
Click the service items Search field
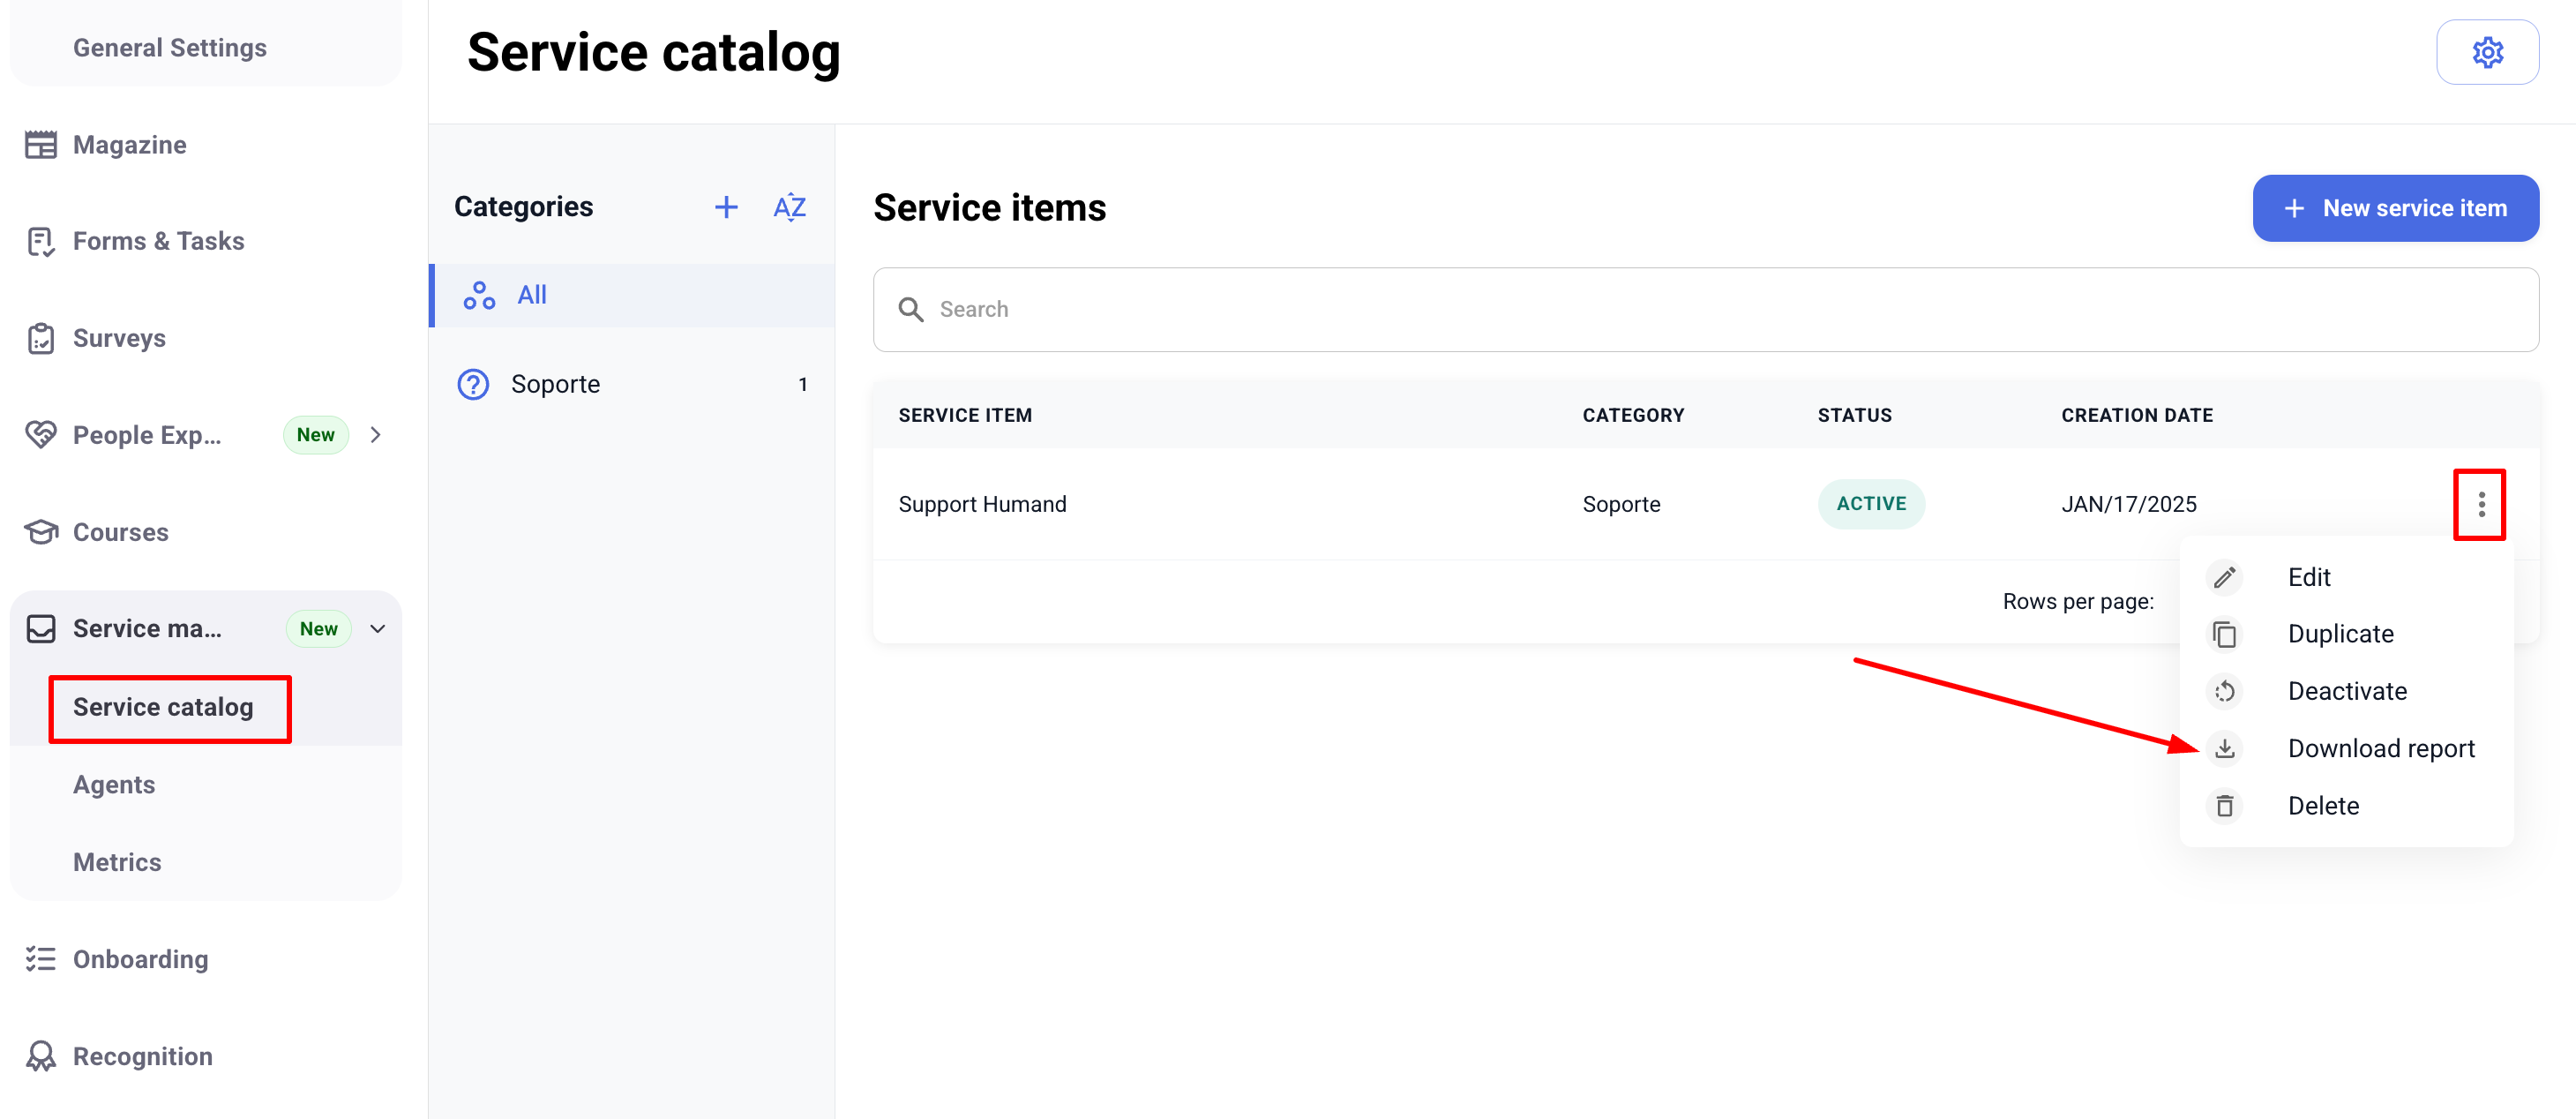pos(1704,309)
